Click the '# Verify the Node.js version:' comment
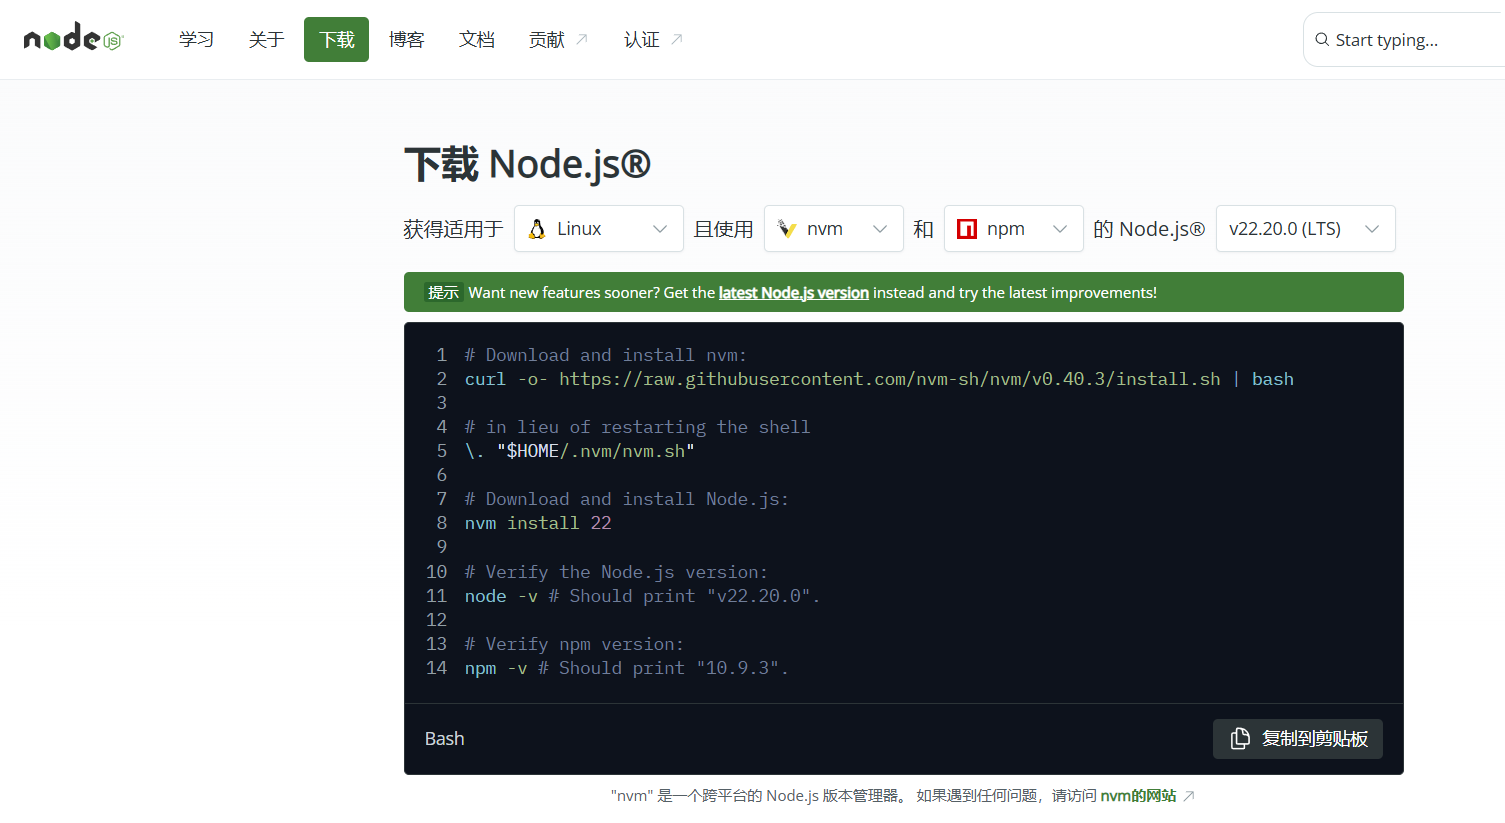Image resolution: width=1505 pixels, height=823 pixels. click(x=616, y=572)
